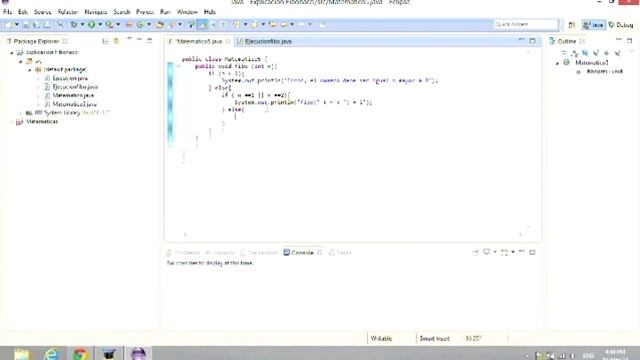Click the Open Type toolbar icon
Image resolution: width=640 pixels, height=360 pixels.
tap(160, 25)
